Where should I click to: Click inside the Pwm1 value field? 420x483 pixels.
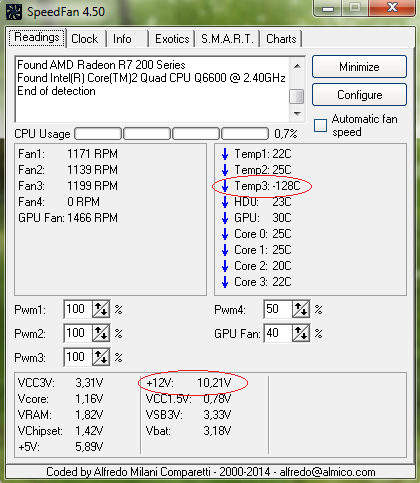pyautogui.click(x=78, y=309)
